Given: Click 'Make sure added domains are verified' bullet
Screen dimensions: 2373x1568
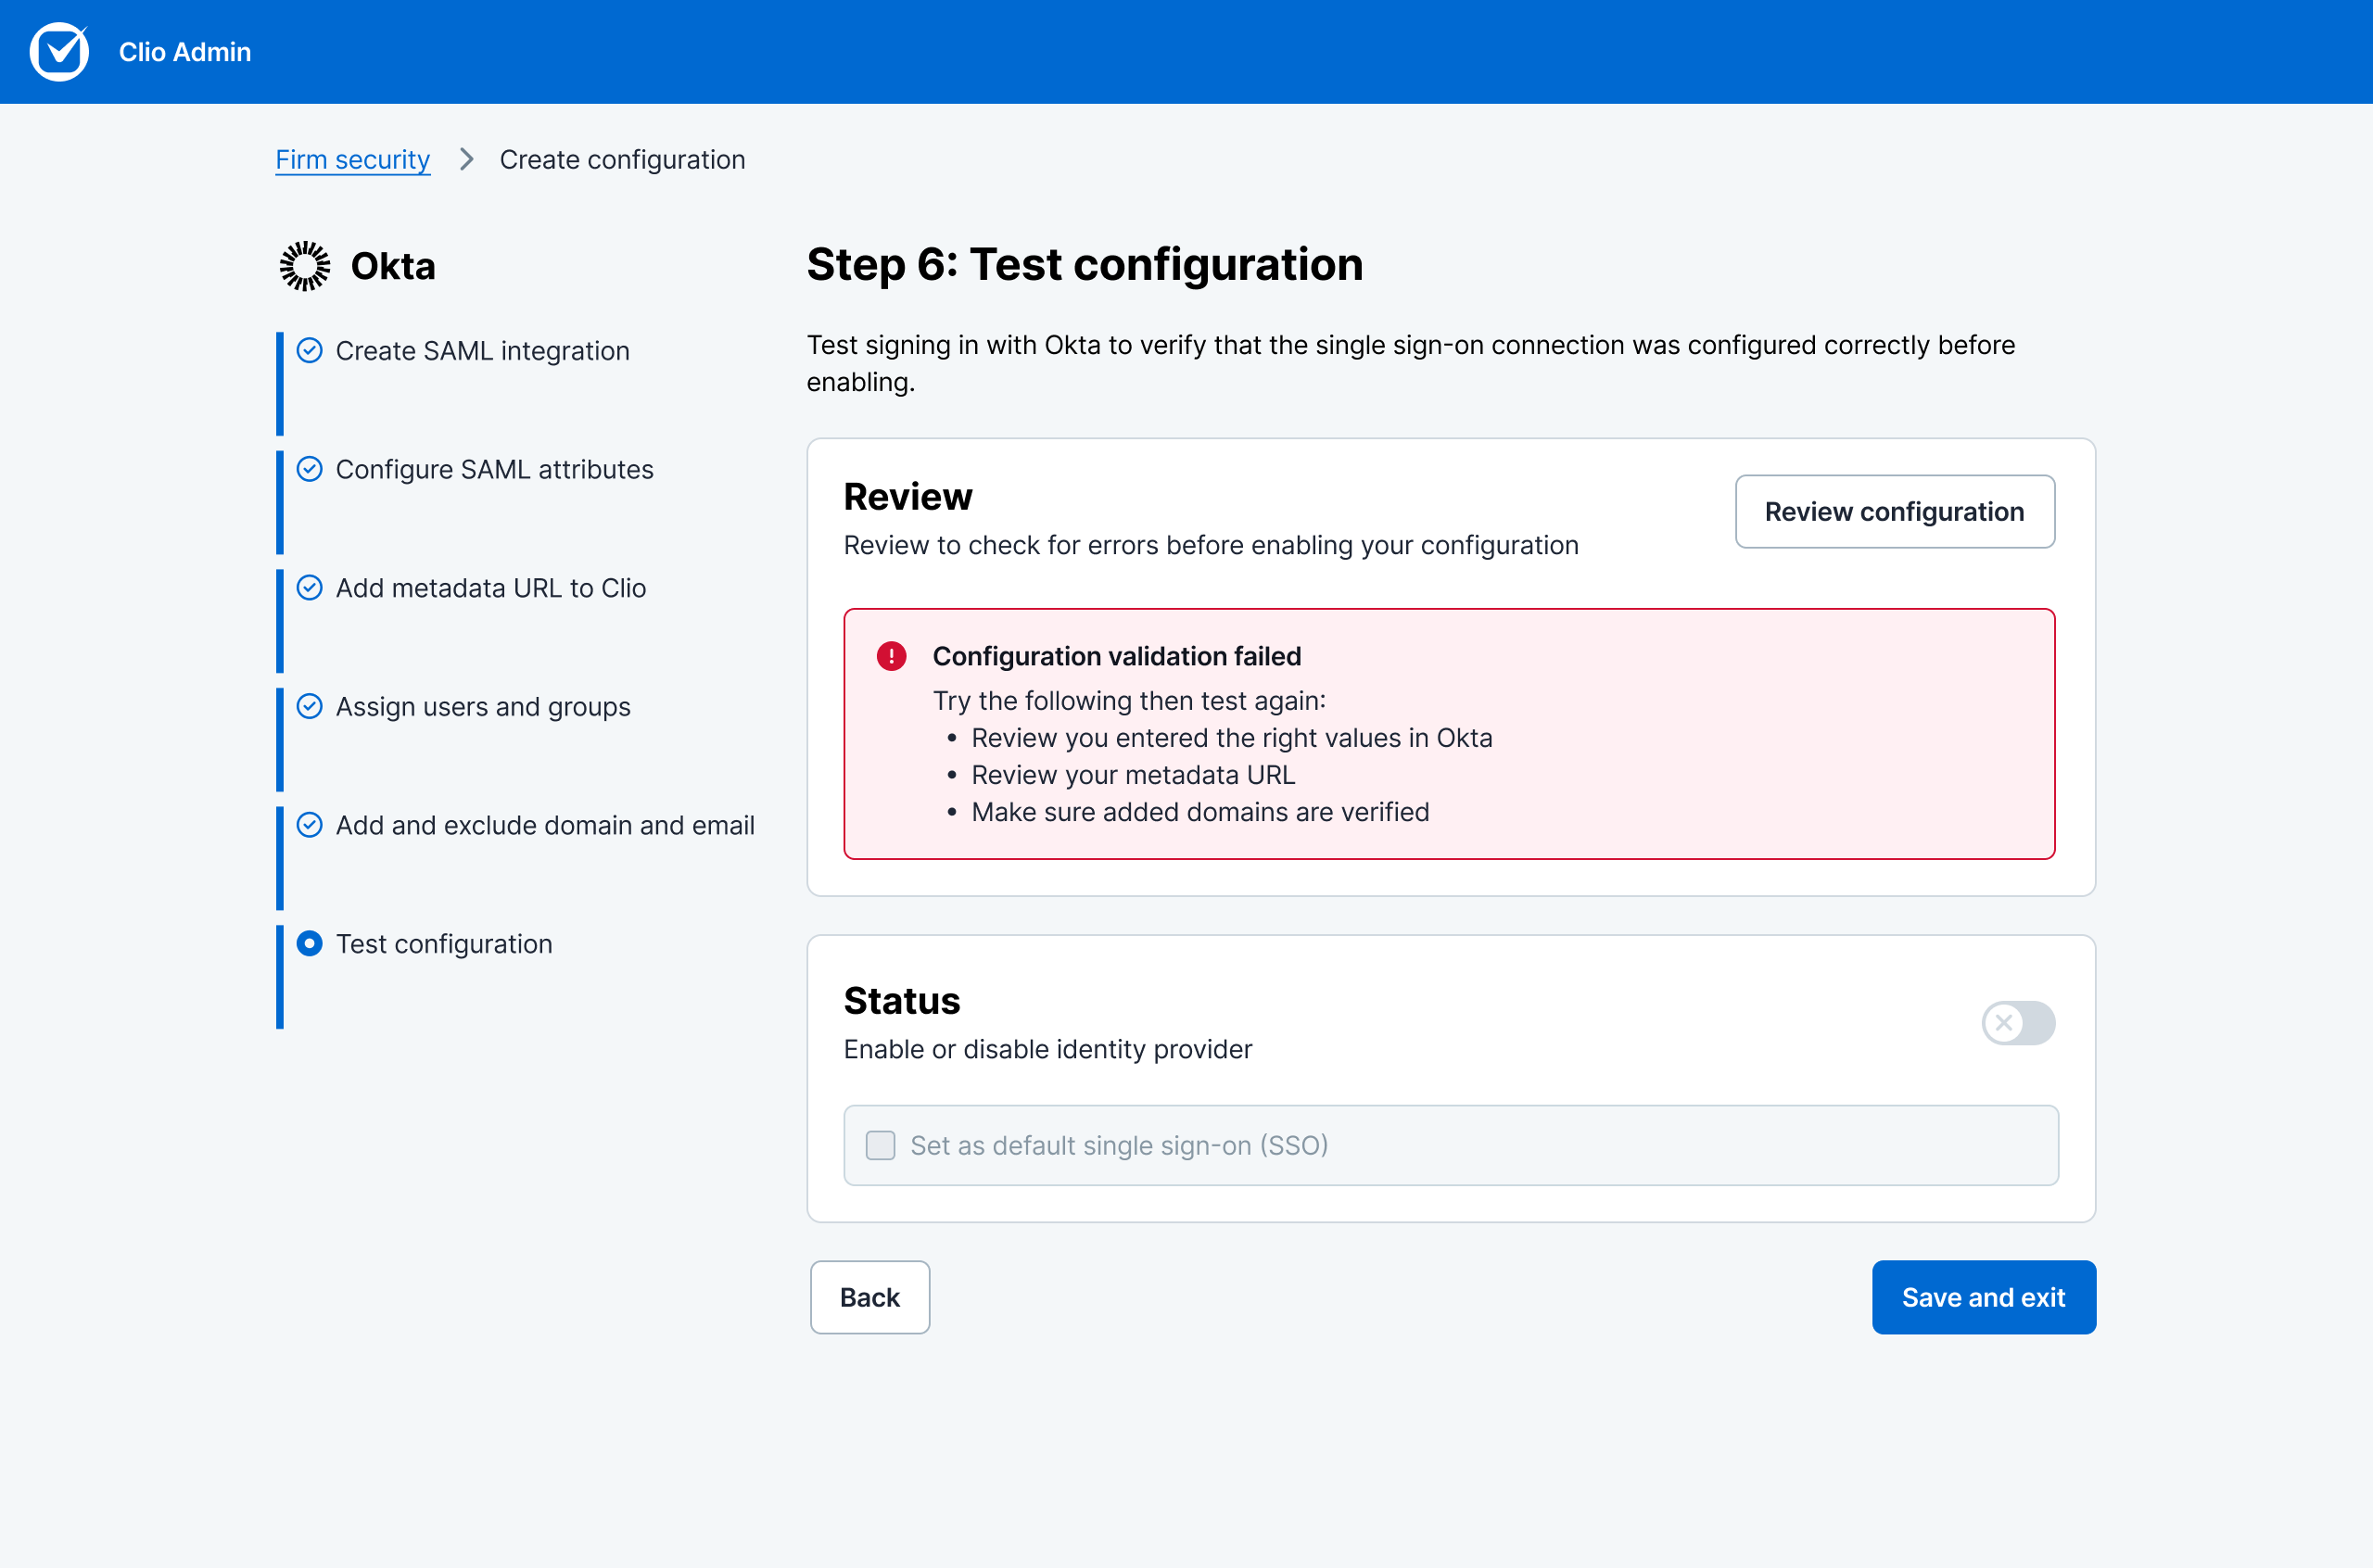Looking at the screenshot, I should [x=1200, y=812].
